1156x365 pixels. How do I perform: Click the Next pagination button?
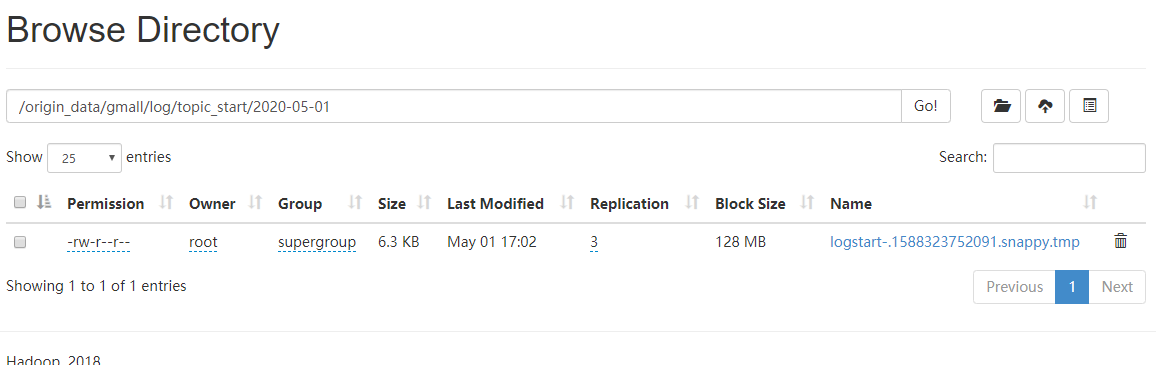(x=1117, y=287)
